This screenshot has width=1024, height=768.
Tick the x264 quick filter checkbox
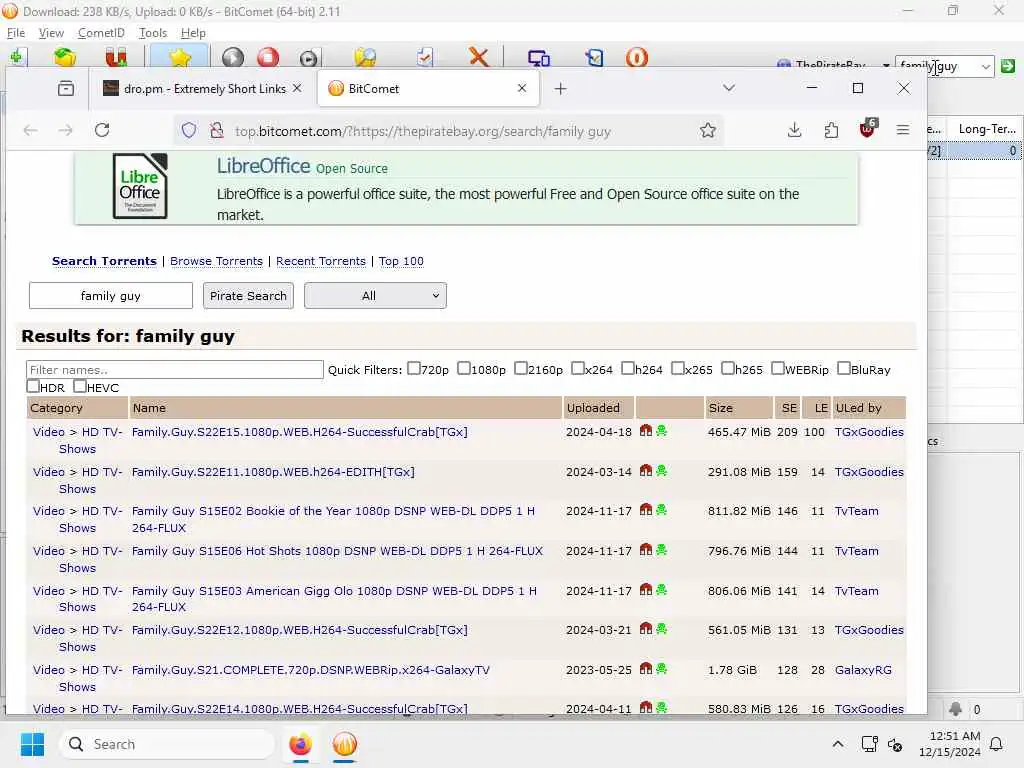click(x=577, y=368)
